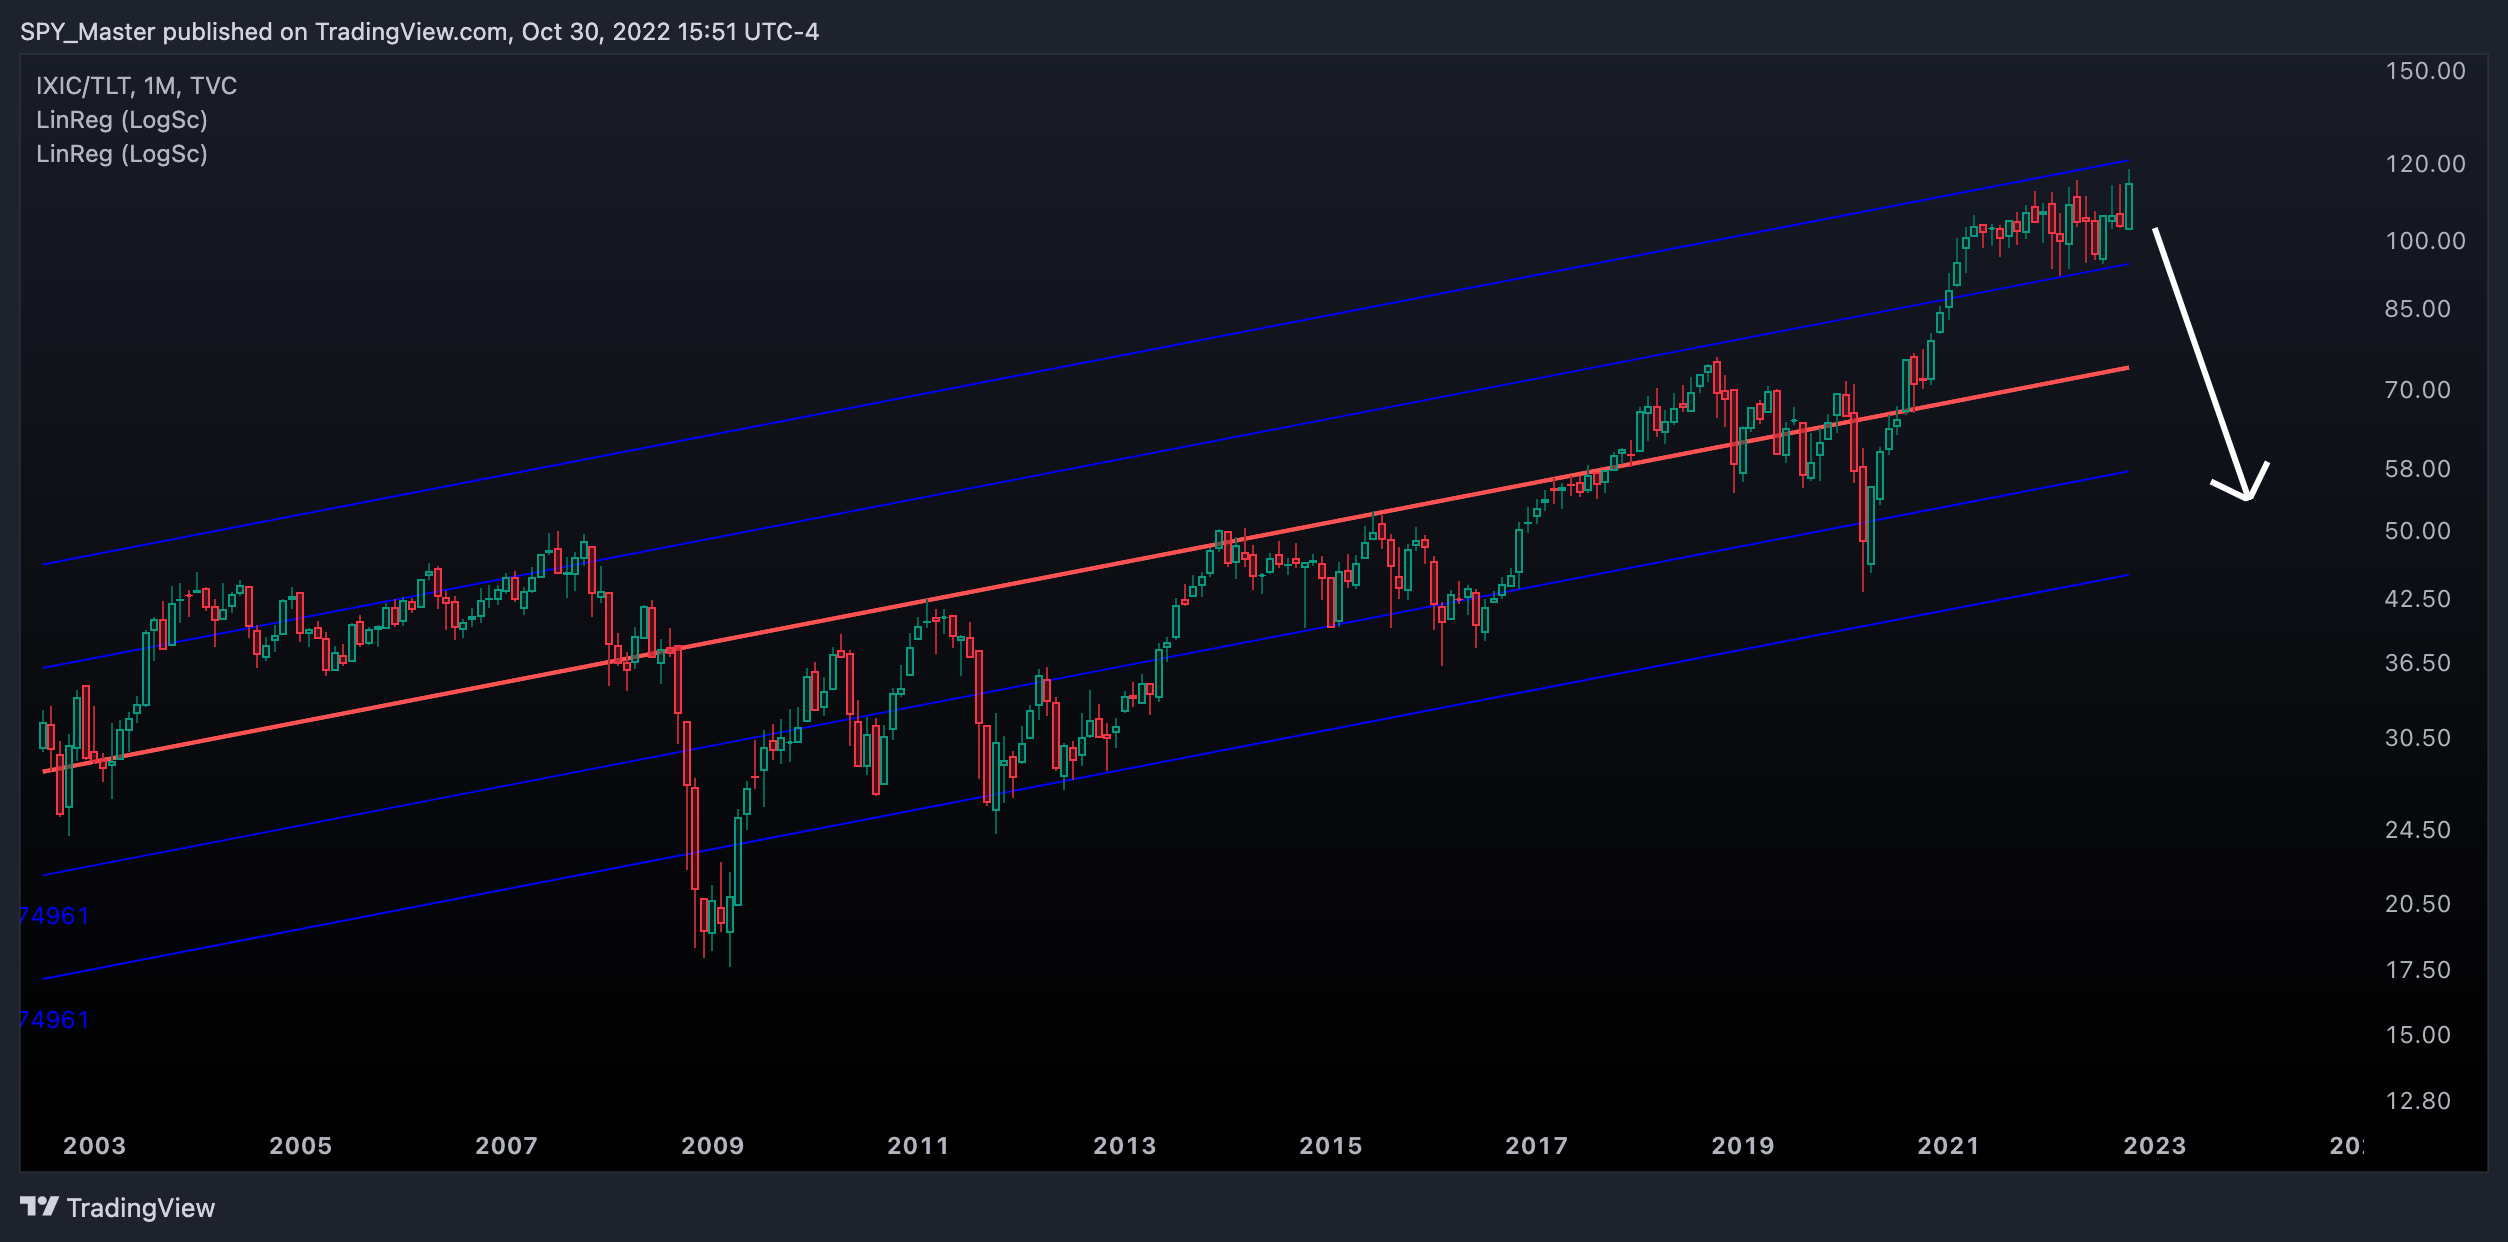2508x1242 pixels.
Task: Click the 2017 time axis label
Action: 1537,1146
